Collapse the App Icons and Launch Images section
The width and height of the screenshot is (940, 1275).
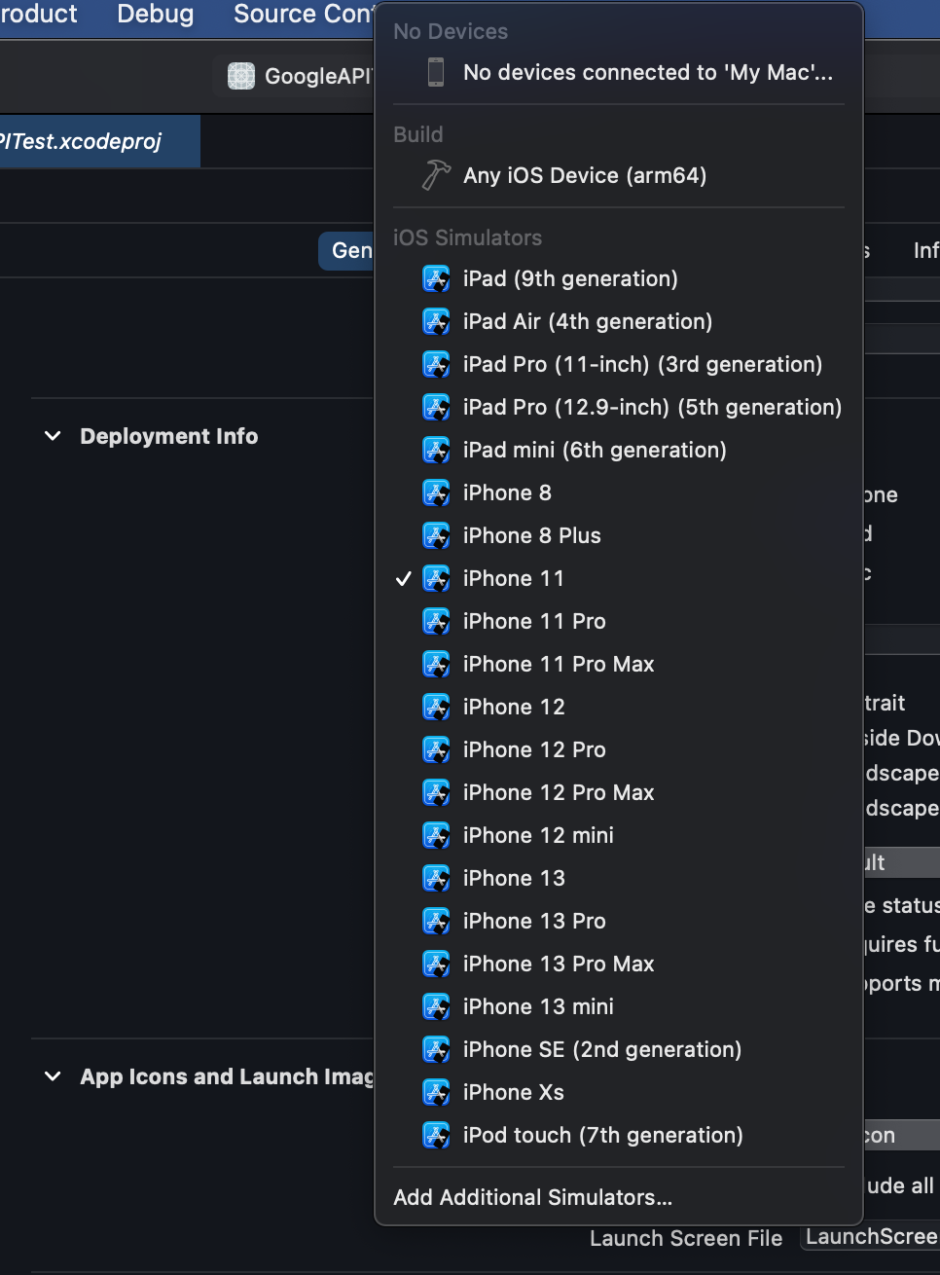tap(53, 1077)
